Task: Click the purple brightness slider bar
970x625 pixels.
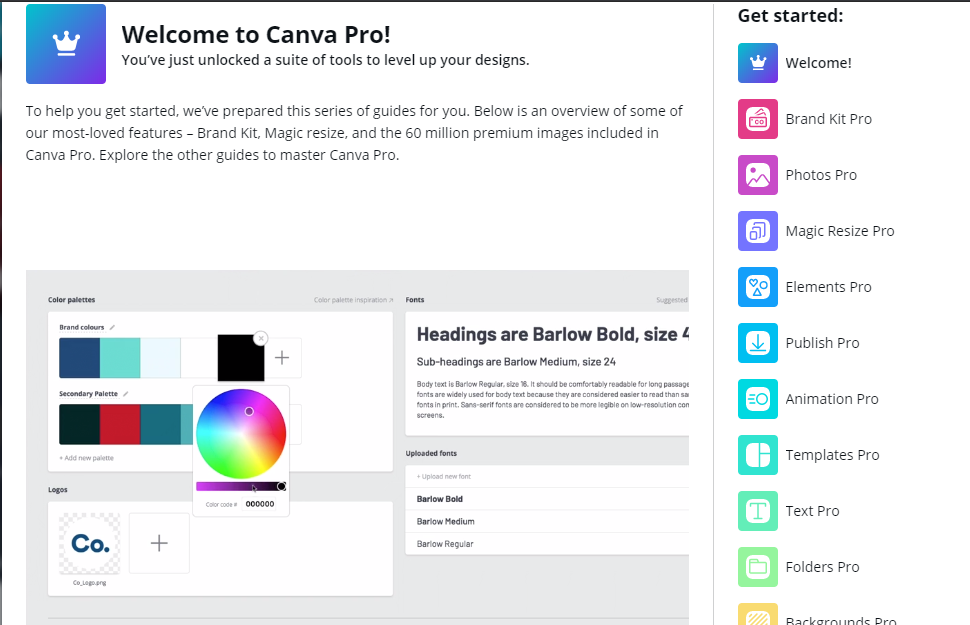Action: coord(240,486)
